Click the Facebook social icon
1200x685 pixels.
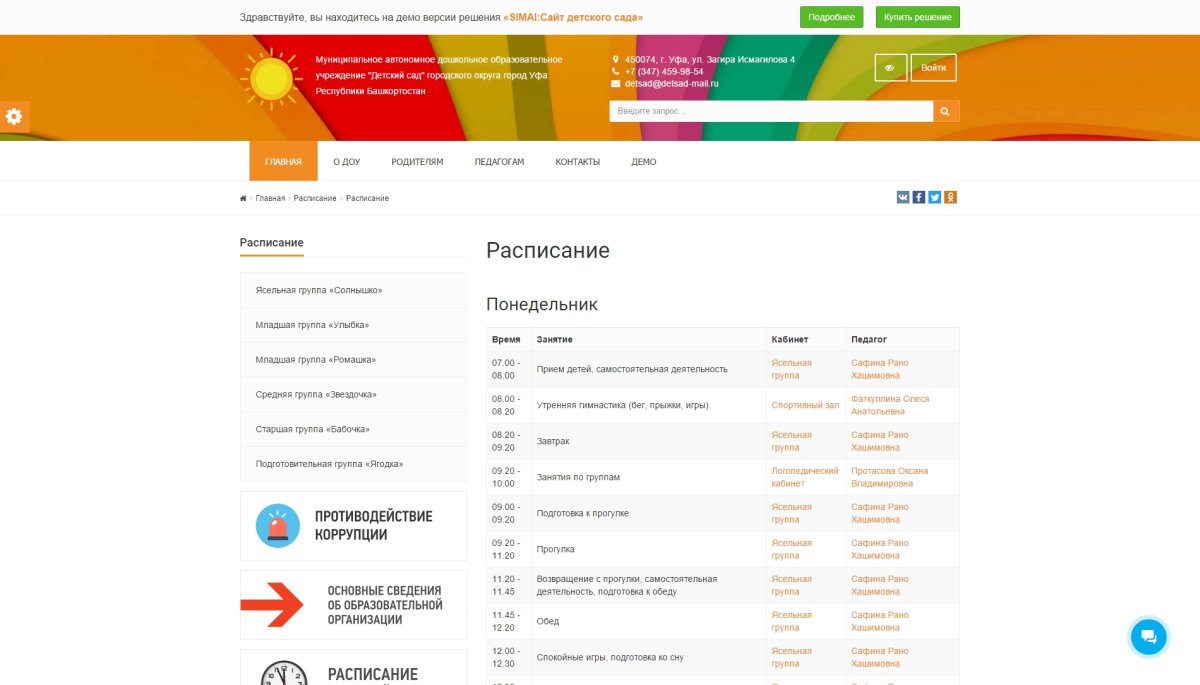point(919,197)
